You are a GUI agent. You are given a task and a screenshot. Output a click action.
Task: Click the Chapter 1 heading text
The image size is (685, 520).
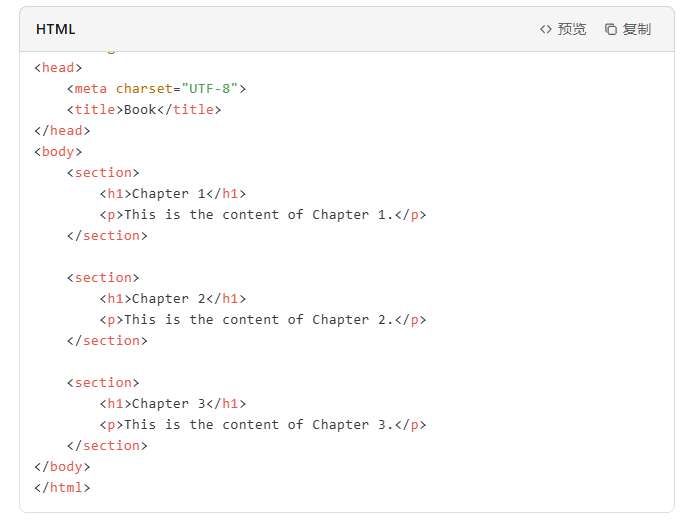click(x=168, y=193)
